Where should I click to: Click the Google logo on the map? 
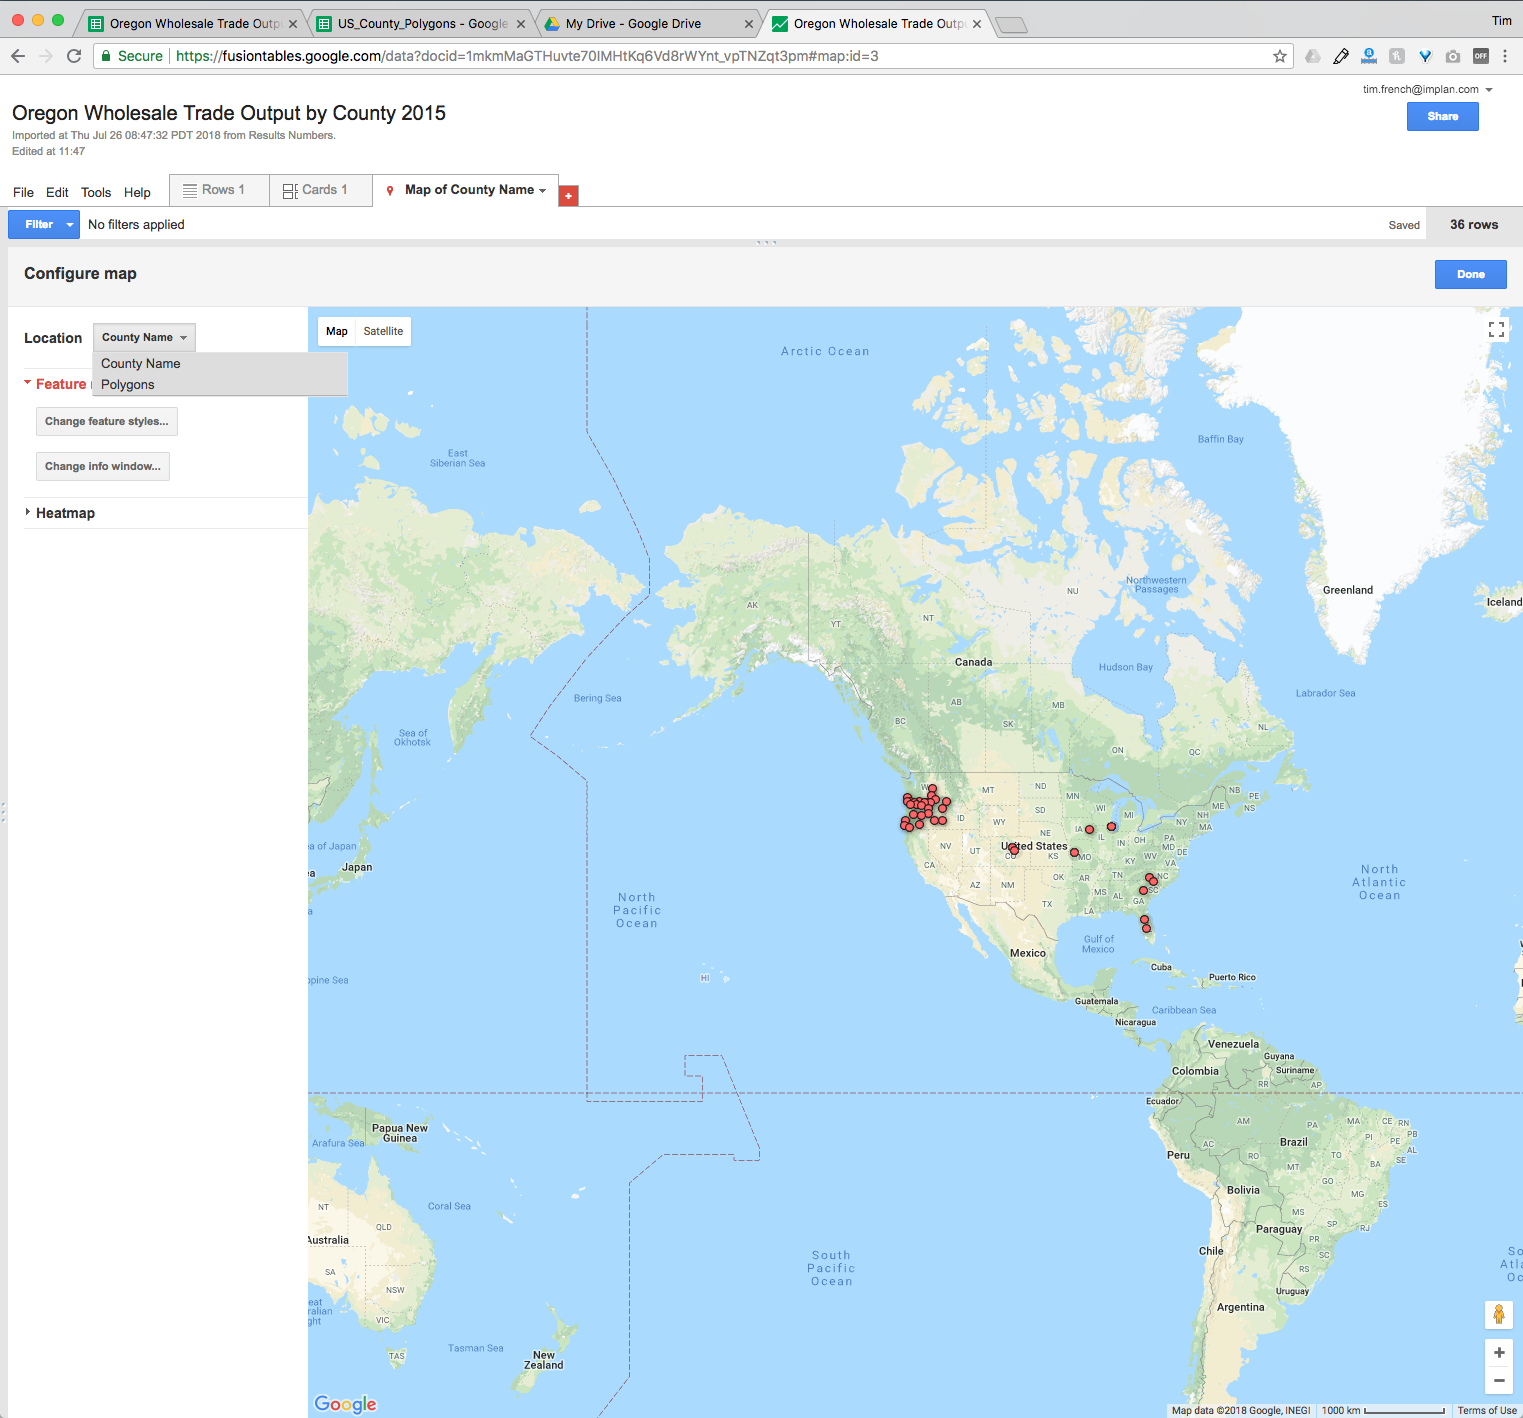coord(345,1404)
